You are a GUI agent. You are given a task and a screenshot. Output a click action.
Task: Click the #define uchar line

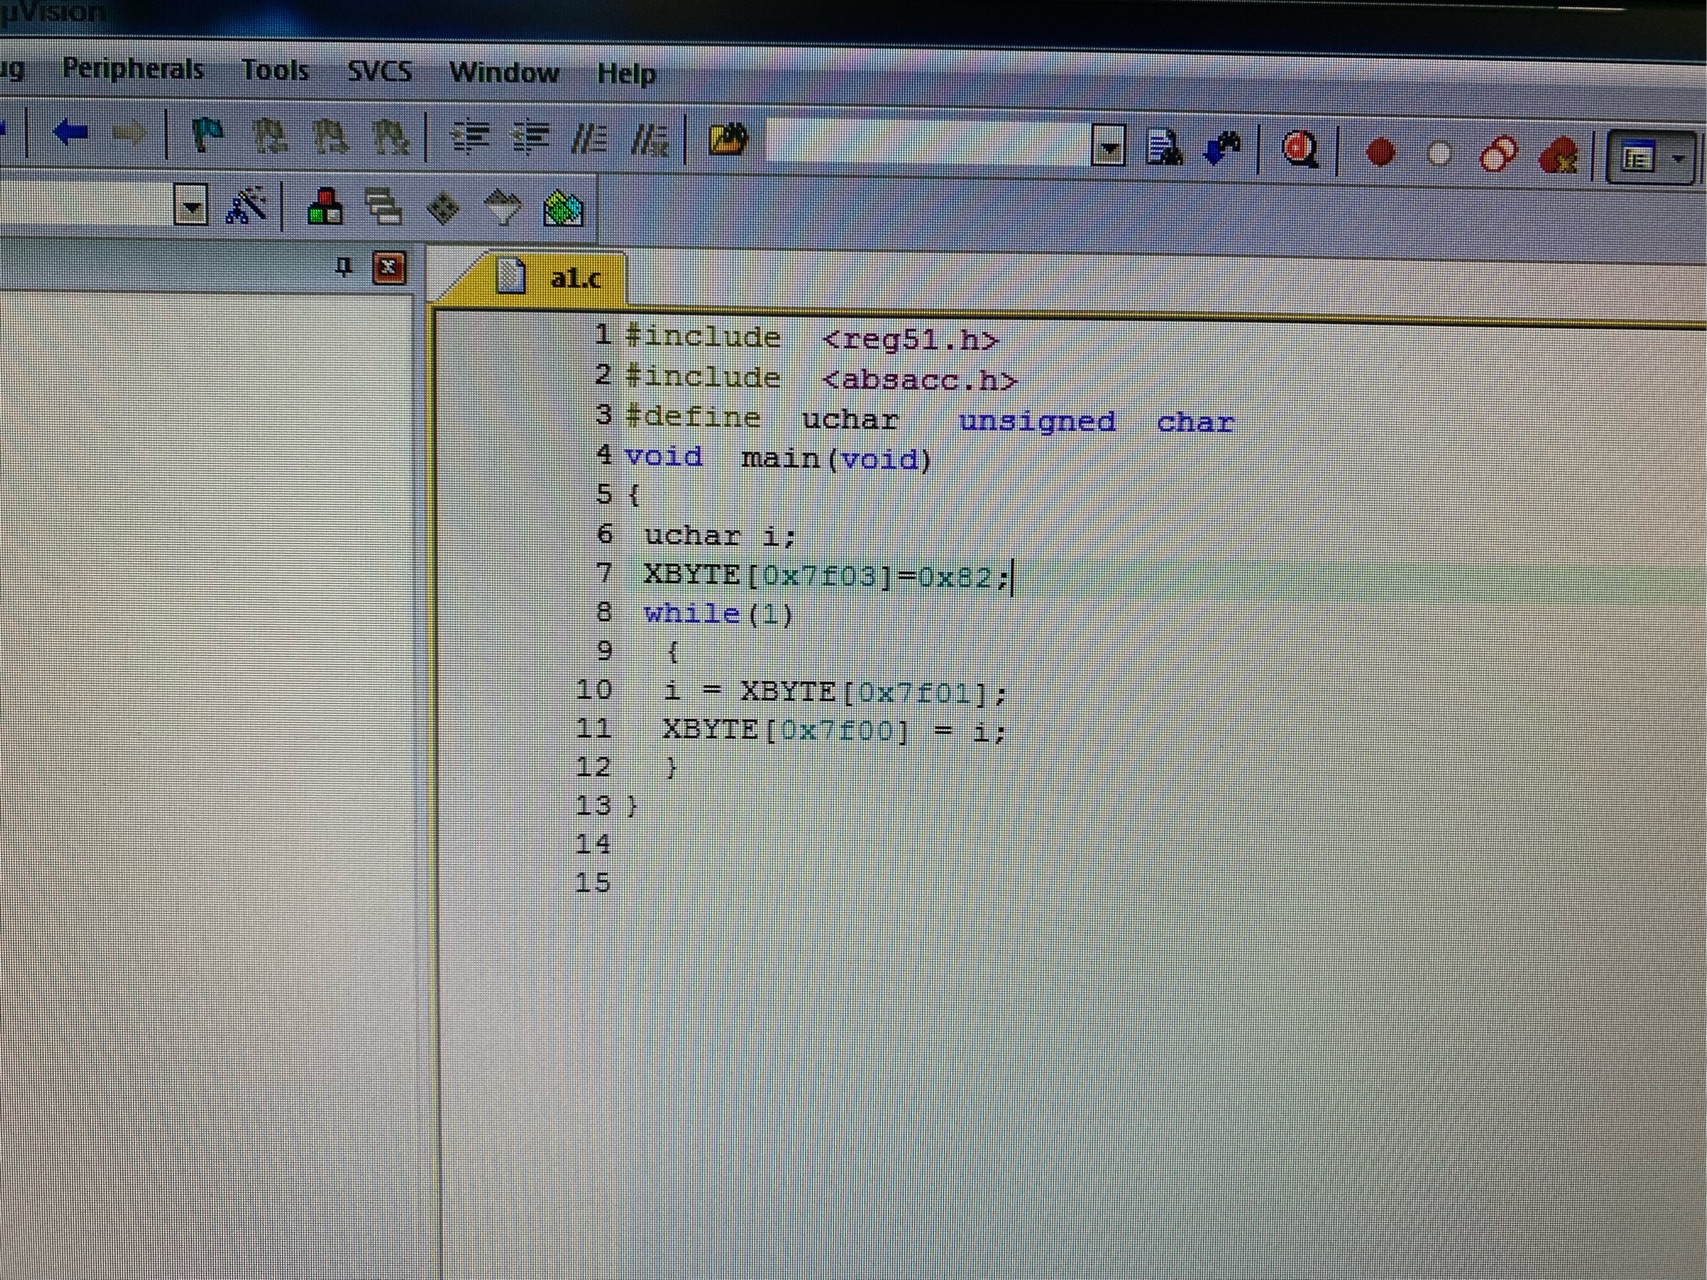coord(929,419)
